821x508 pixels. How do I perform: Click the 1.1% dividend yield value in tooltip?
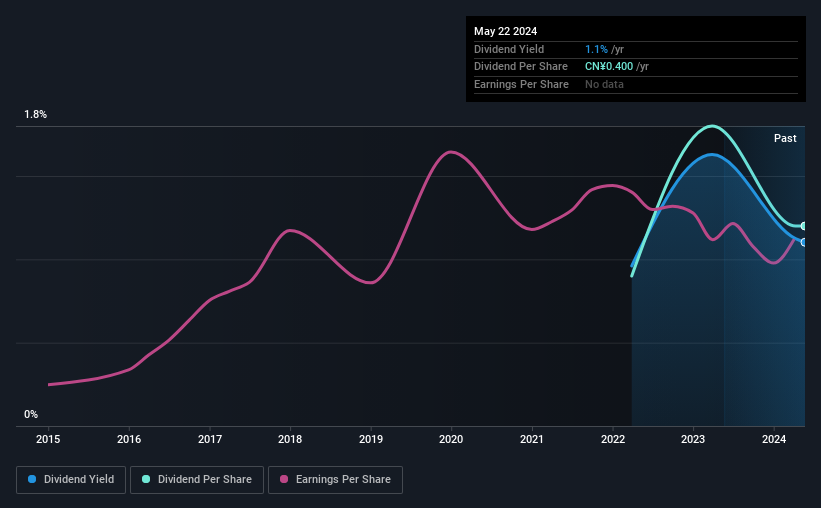(x=596, y=49)
